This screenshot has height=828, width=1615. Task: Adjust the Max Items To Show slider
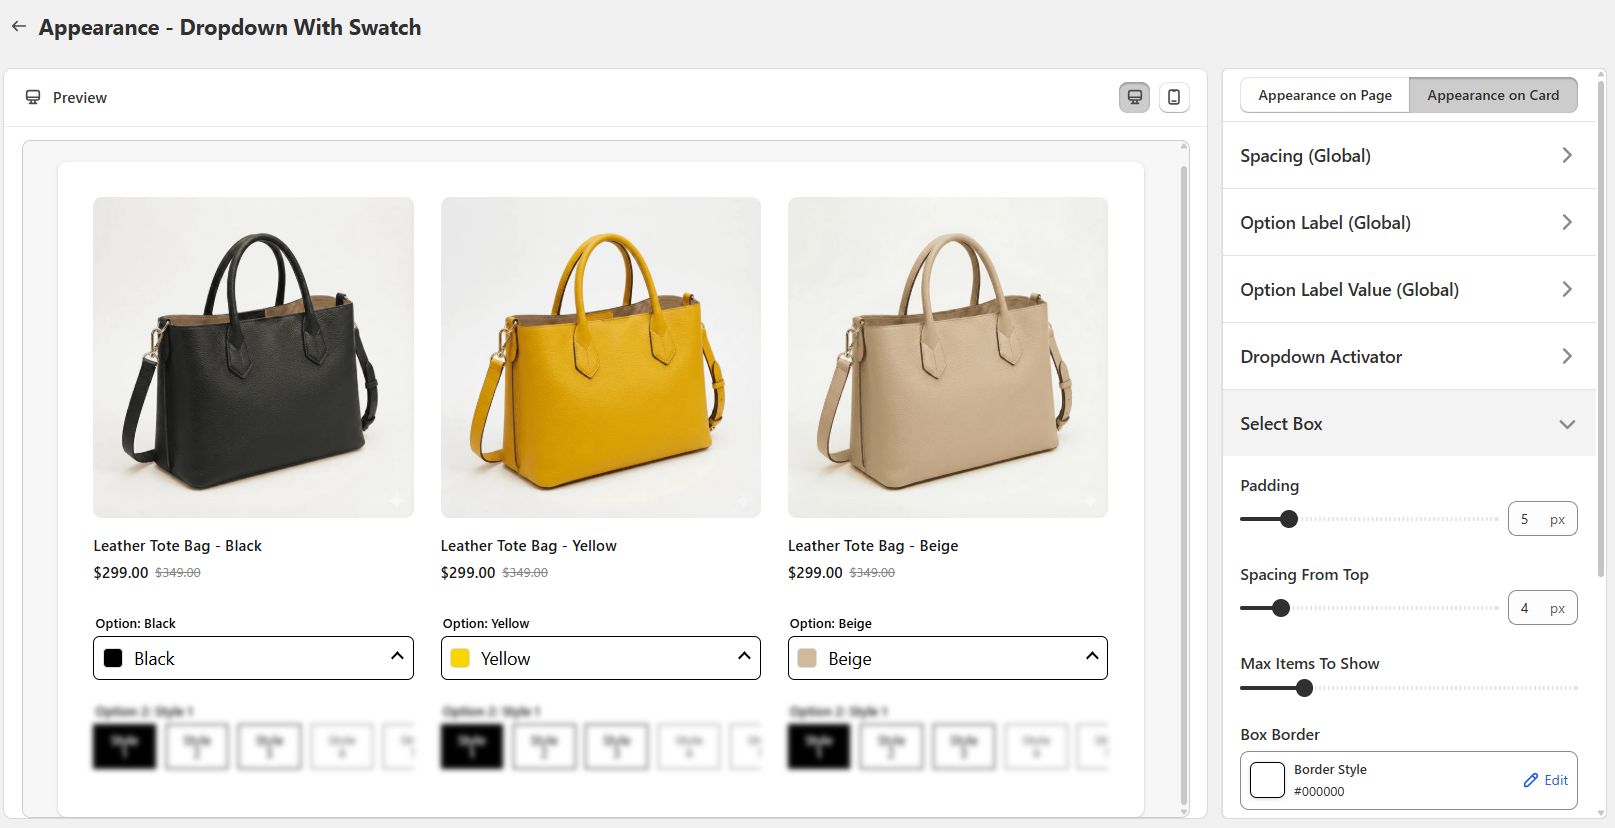[1304, 688]
